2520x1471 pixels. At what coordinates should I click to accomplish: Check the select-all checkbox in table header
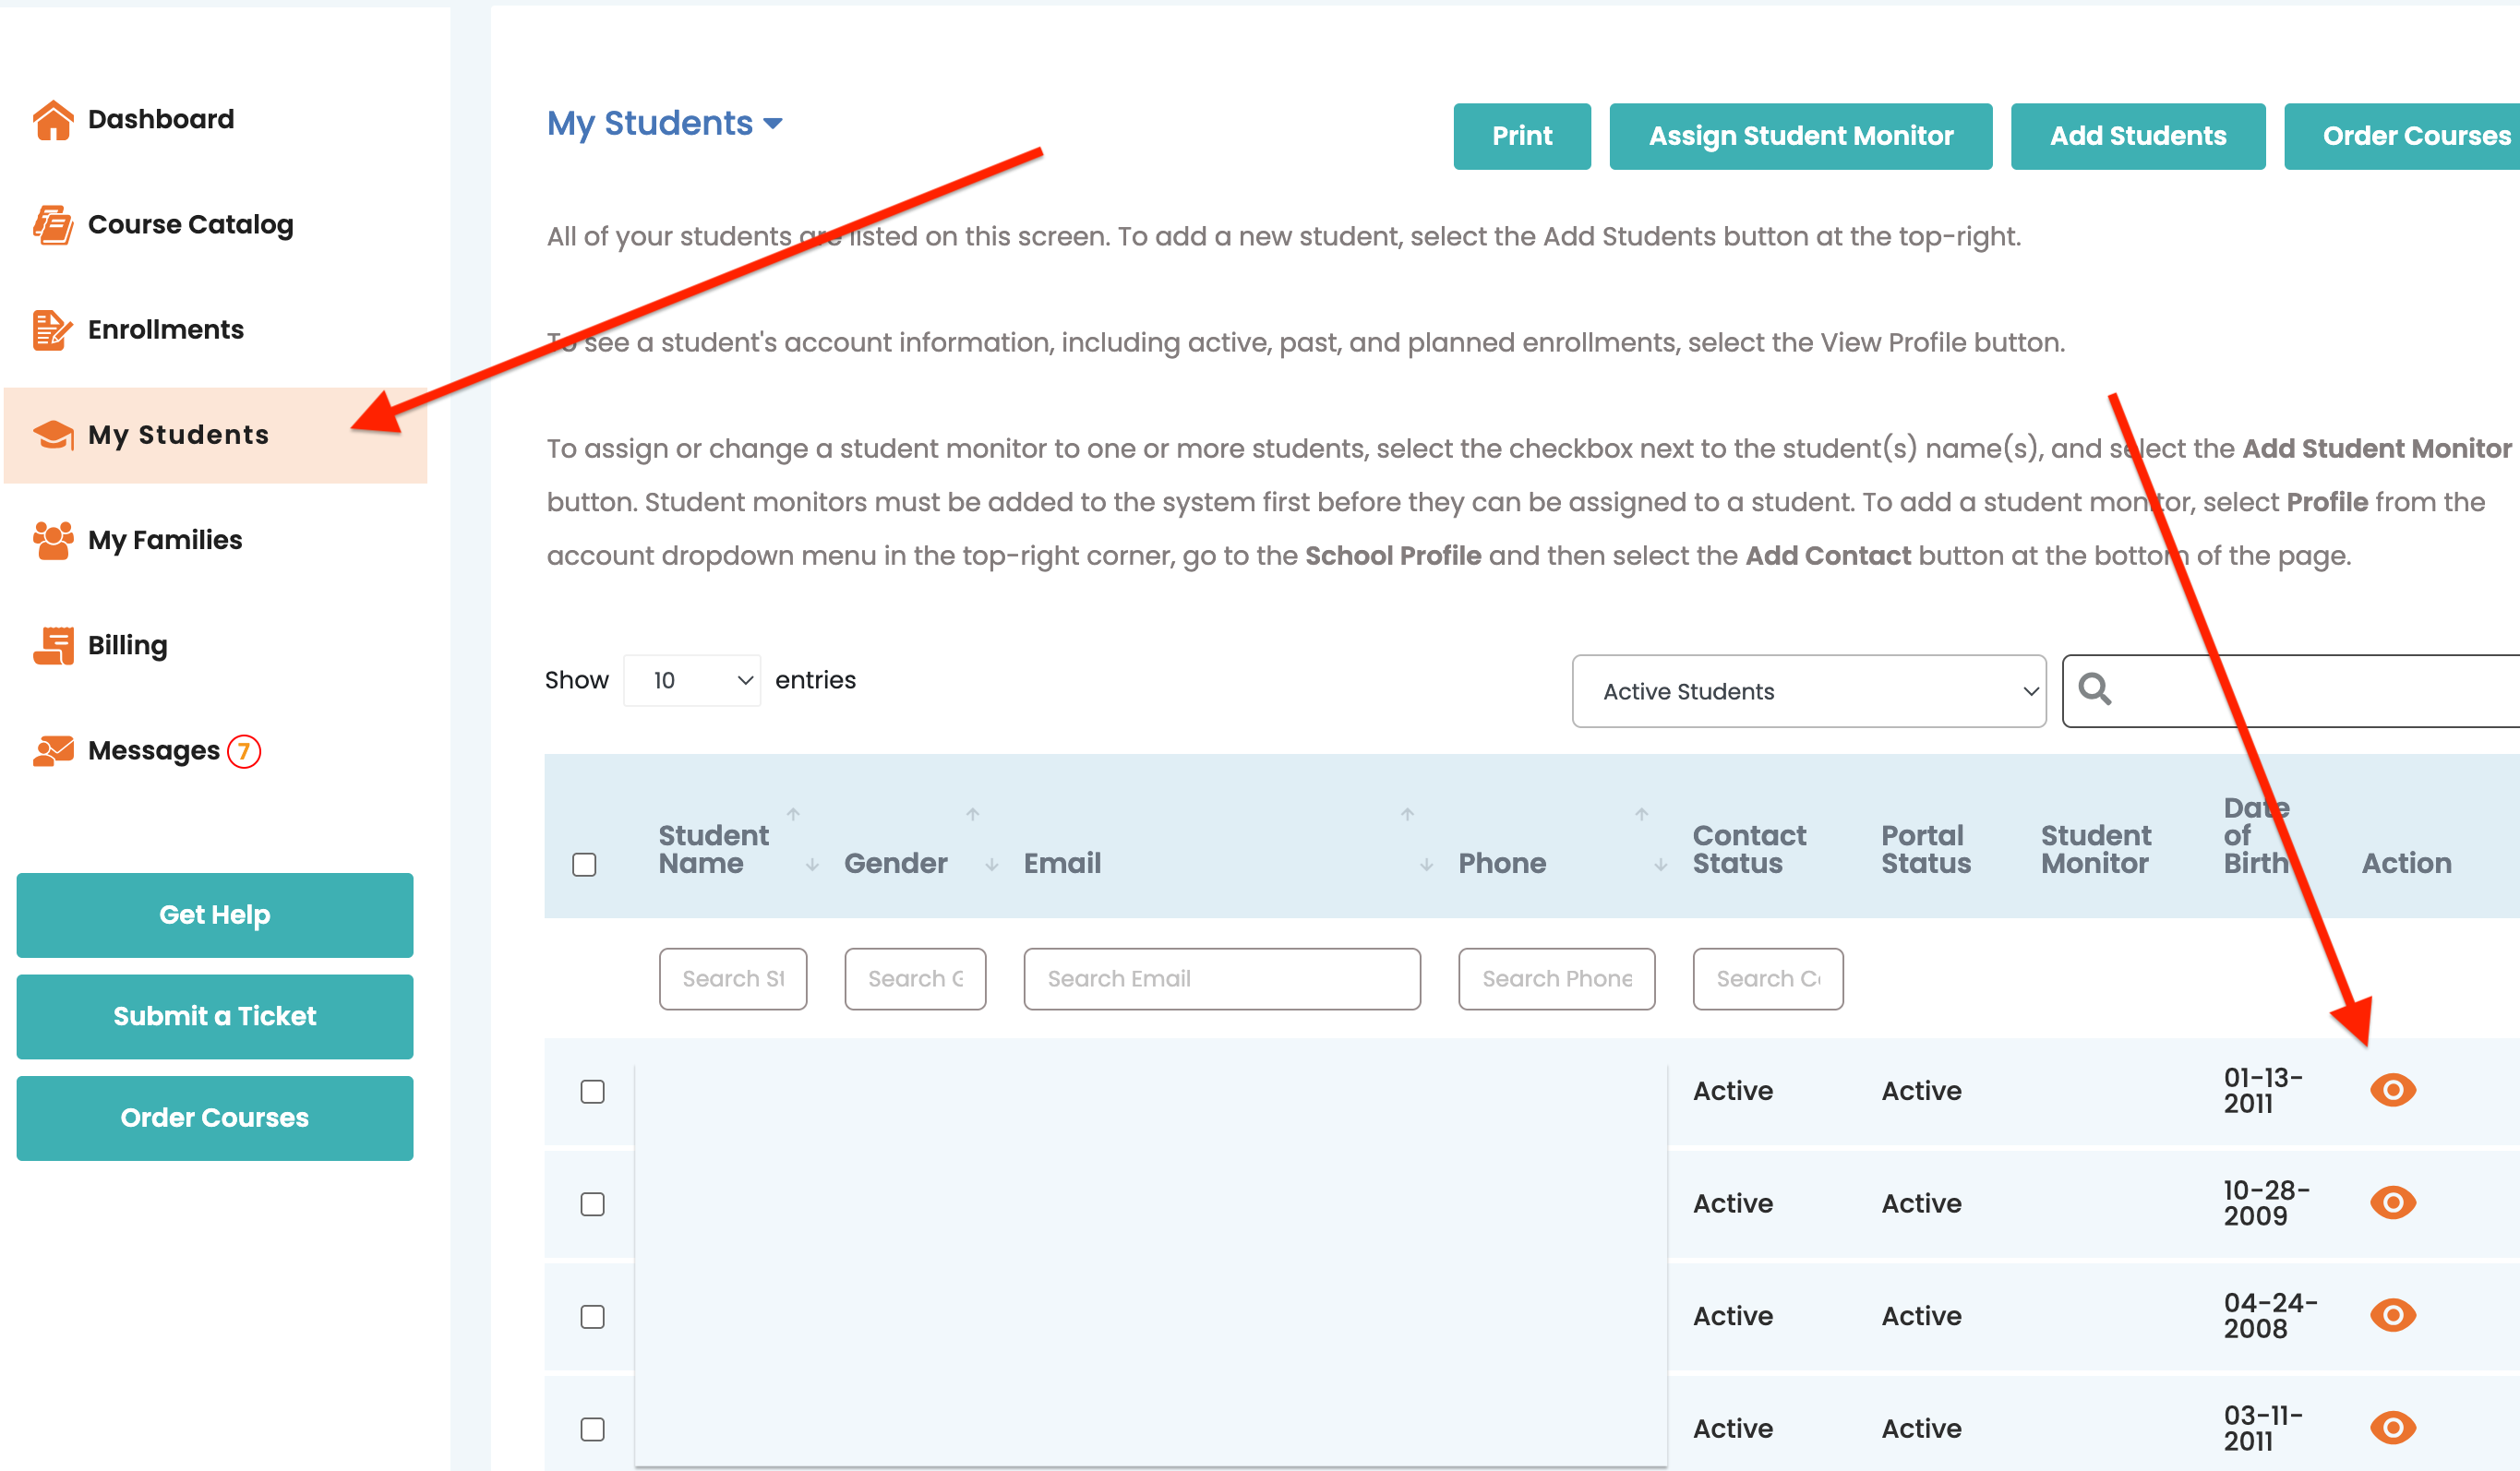tap(584, 864)
